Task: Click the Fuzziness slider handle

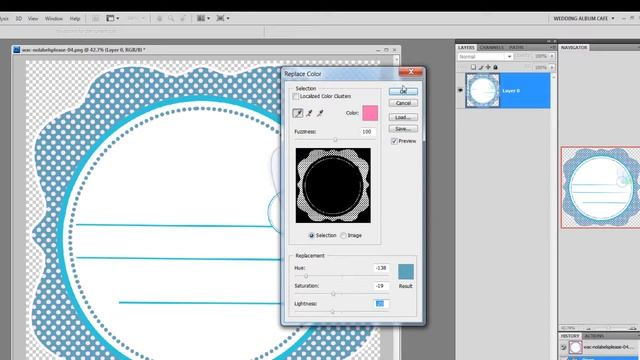Action: [x=335, y=140]
